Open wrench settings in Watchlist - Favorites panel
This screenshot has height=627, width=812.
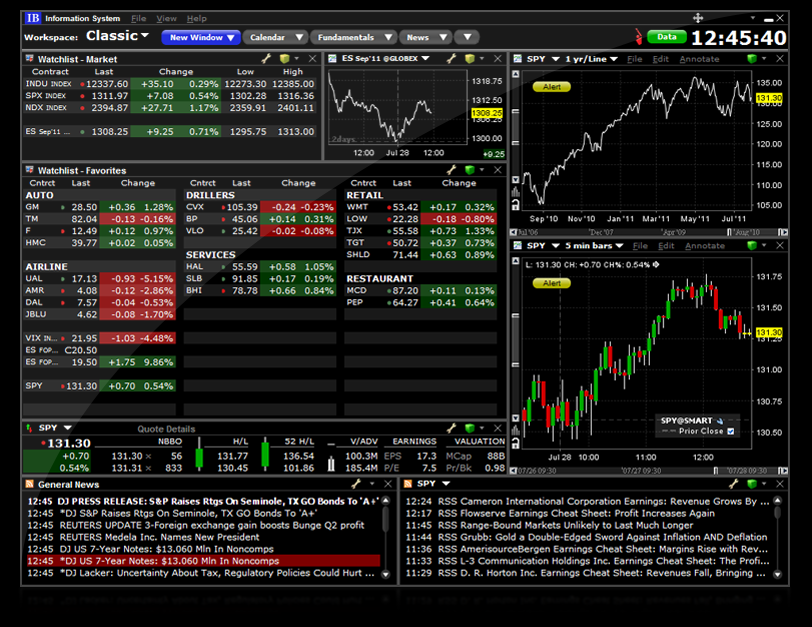pos(452,169)
